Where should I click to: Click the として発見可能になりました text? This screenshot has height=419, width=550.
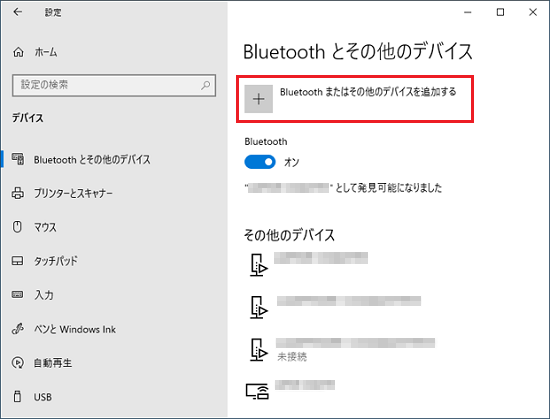389,188
